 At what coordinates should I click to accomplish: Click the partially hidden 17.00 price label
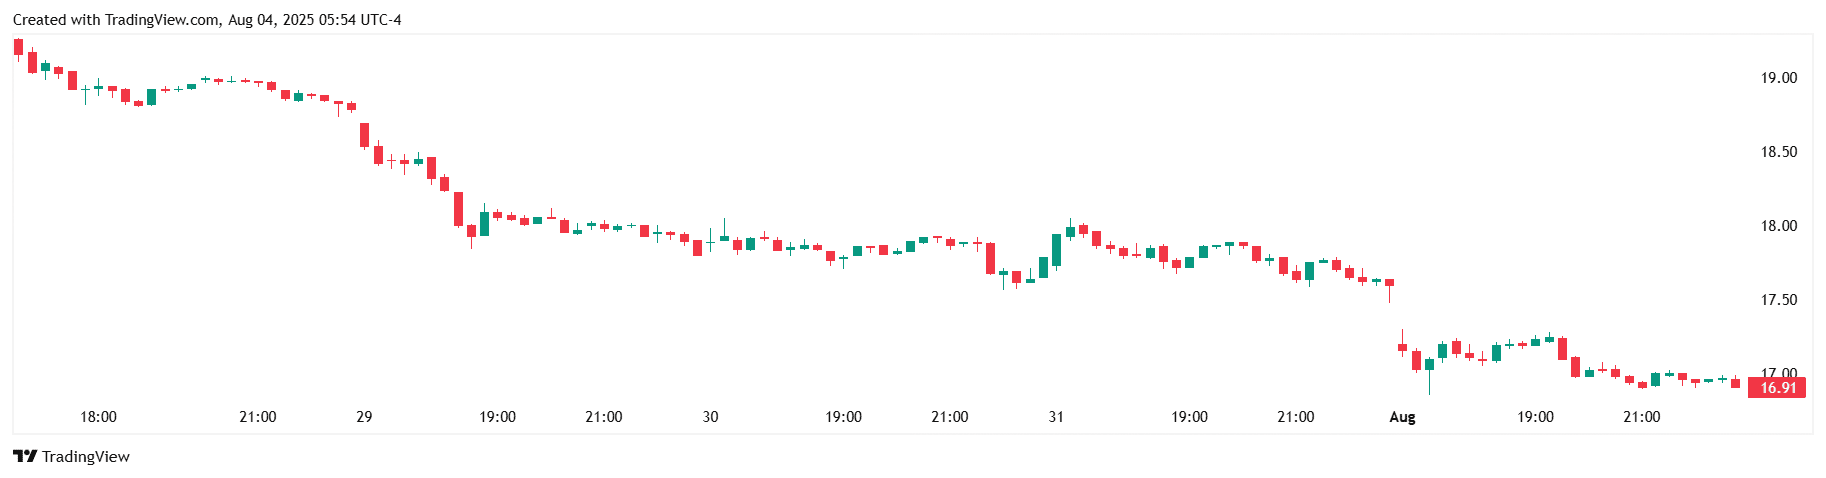pyautogui.click(x=1778, y=372)
